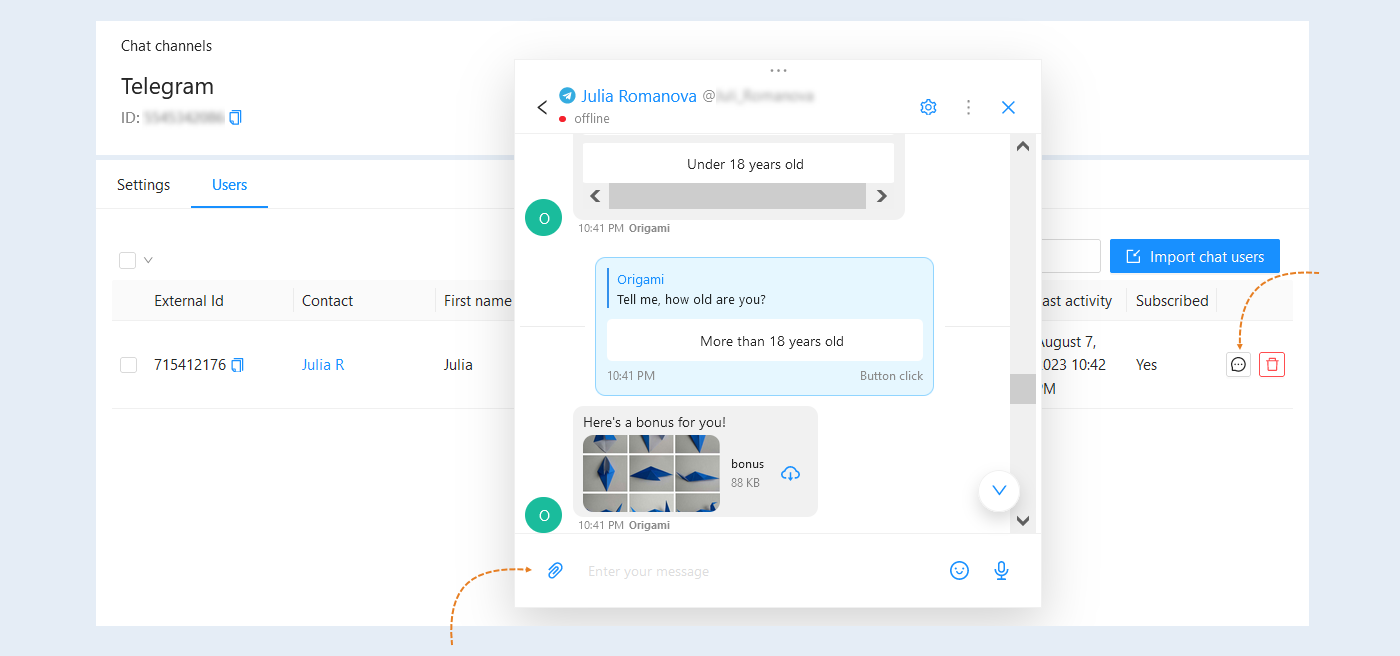This screenshot has width=1400, height=656.
Task: Copy the Telegram channel ID
Action: pos(236,118)
